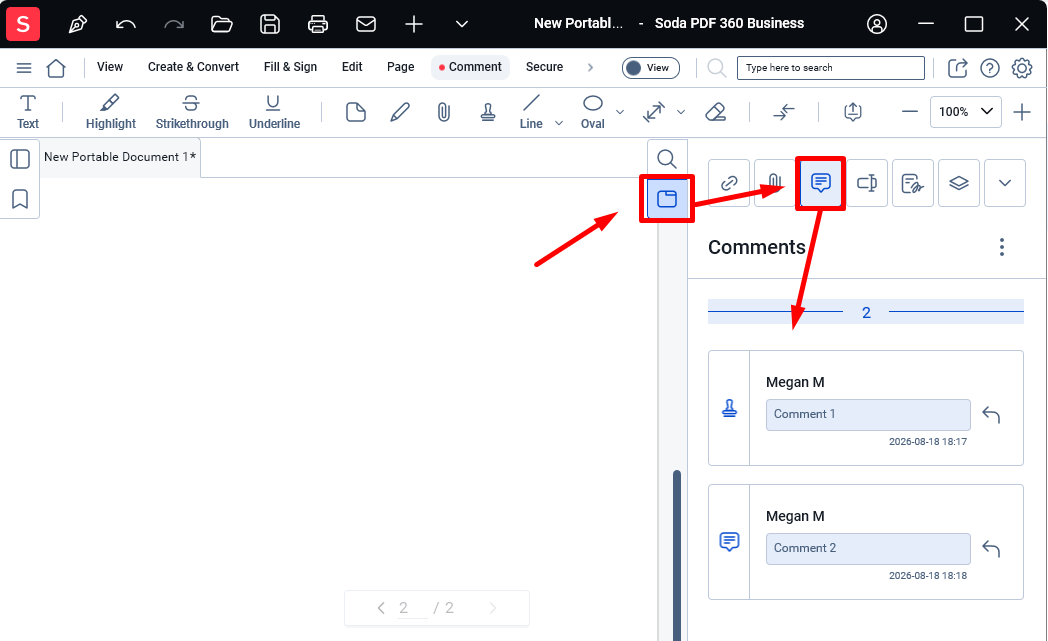Expand the Oval shapes dropdown
The height and width of the screenshot is (641, 1048).
point(620,112)
